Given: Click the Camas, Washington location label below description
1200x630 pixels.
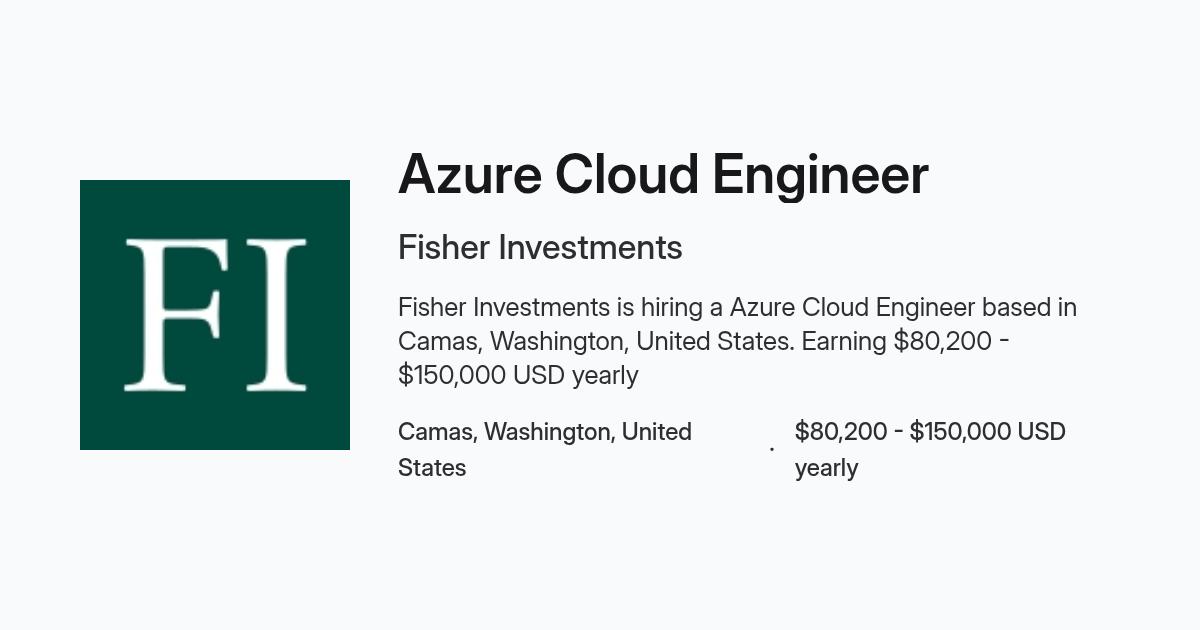Looking at the screenshot, I should coord(545,450).
